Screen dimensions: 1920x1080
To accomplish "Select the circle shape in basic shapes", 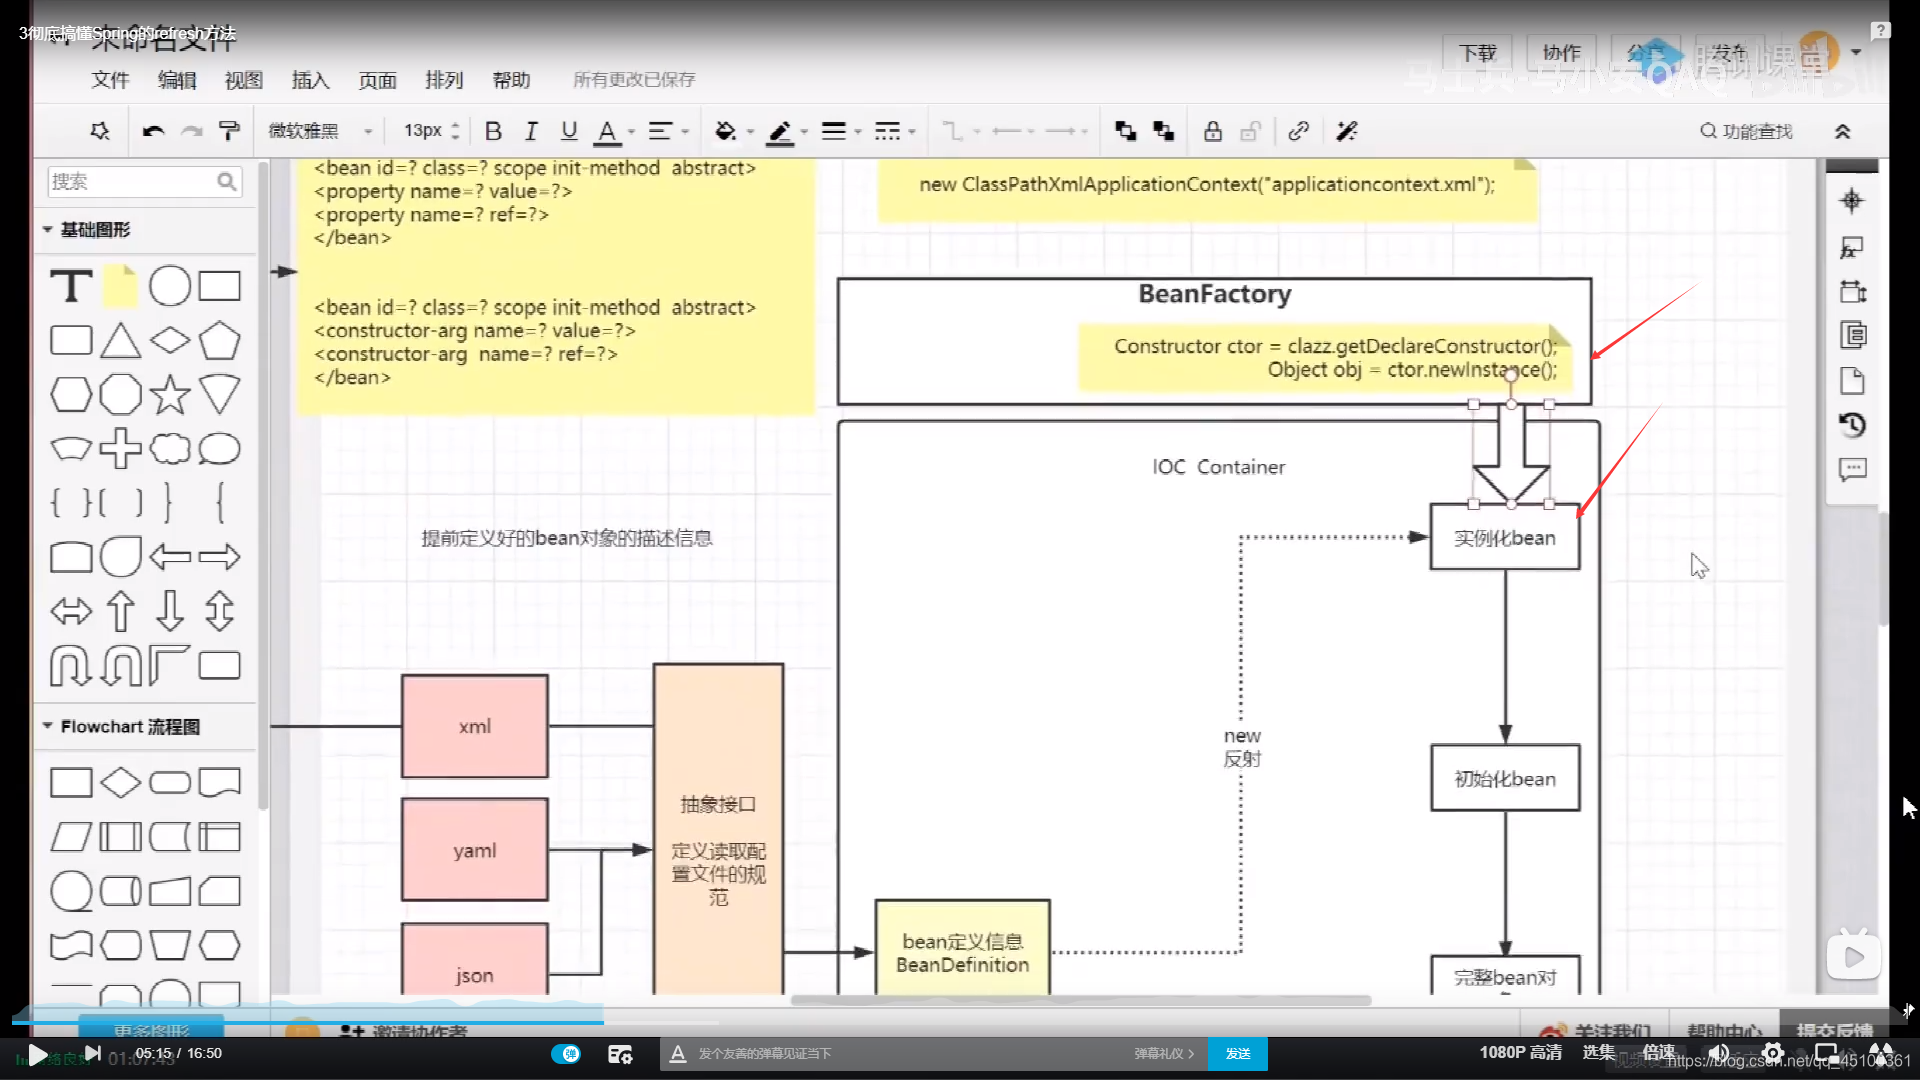I will (x=170, y=286).
